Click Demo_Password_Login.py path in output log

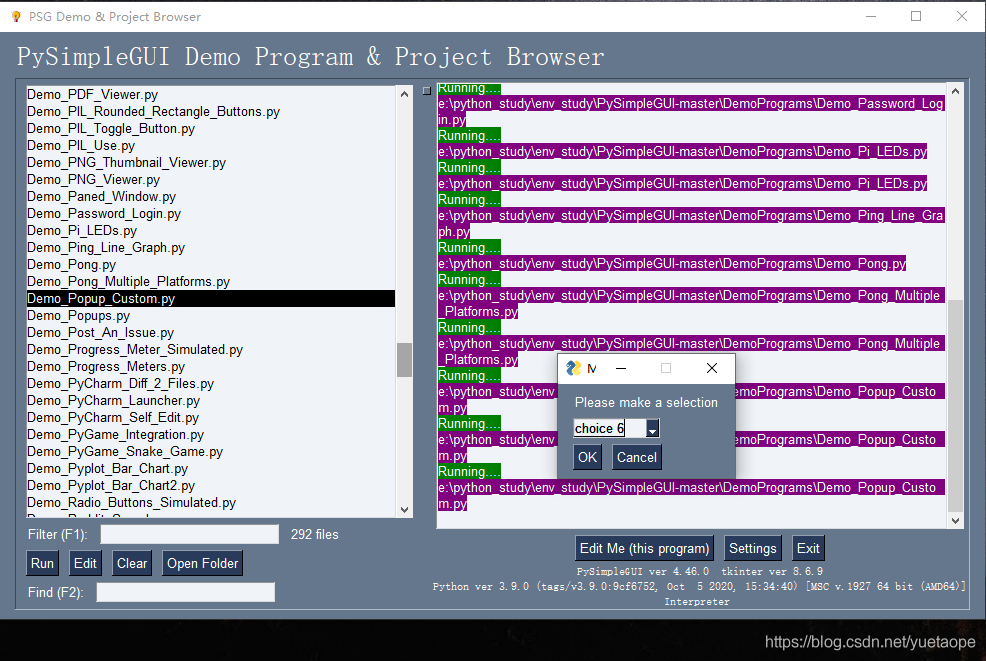tap(691, 111)
